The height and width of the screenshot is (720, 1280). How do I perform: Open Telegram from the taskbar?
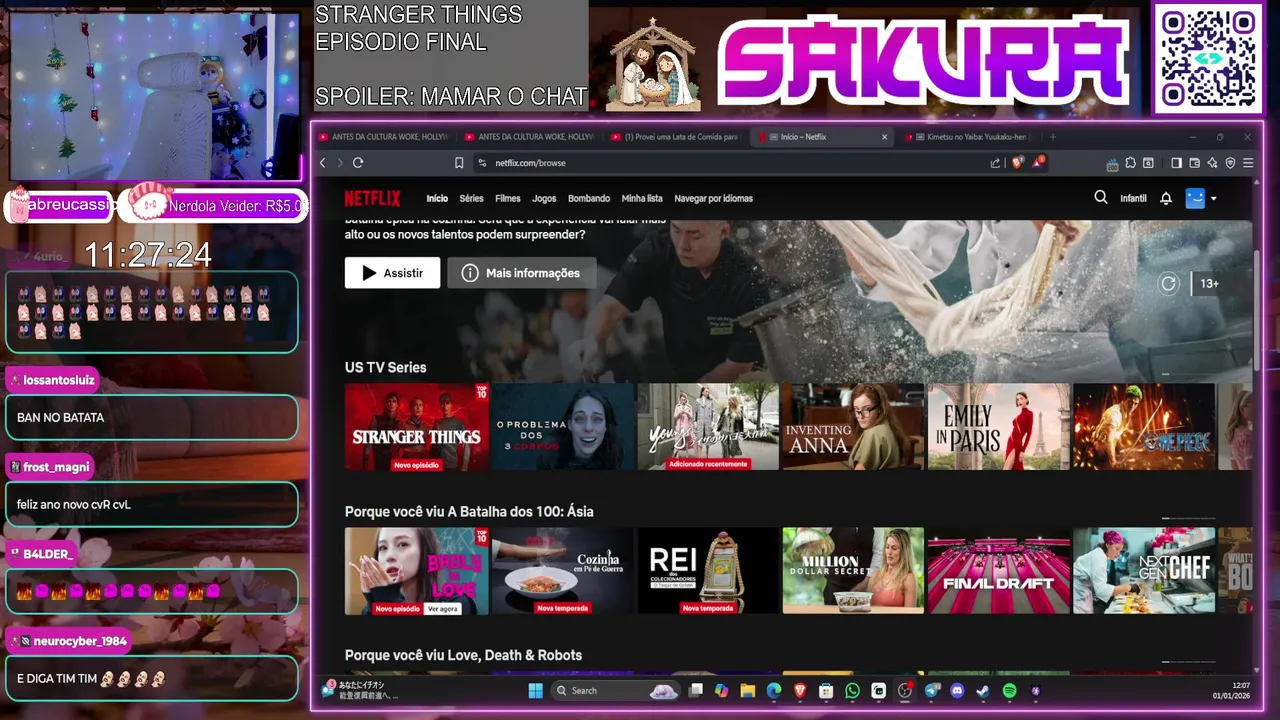tap(932, 690)
